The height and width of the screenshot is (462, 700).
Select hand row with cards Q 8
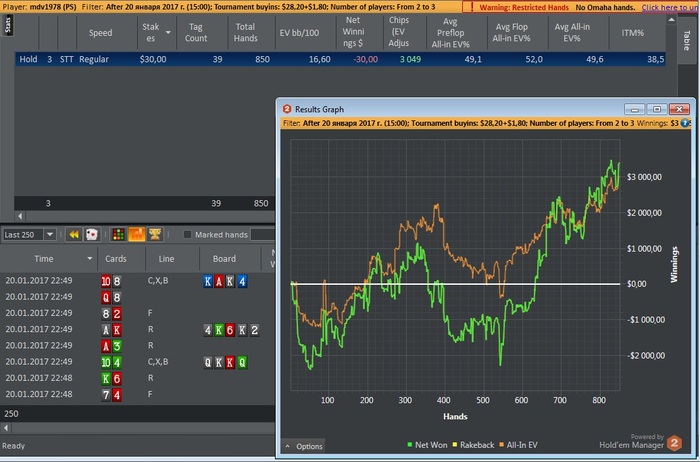click(x=138, y=297)
